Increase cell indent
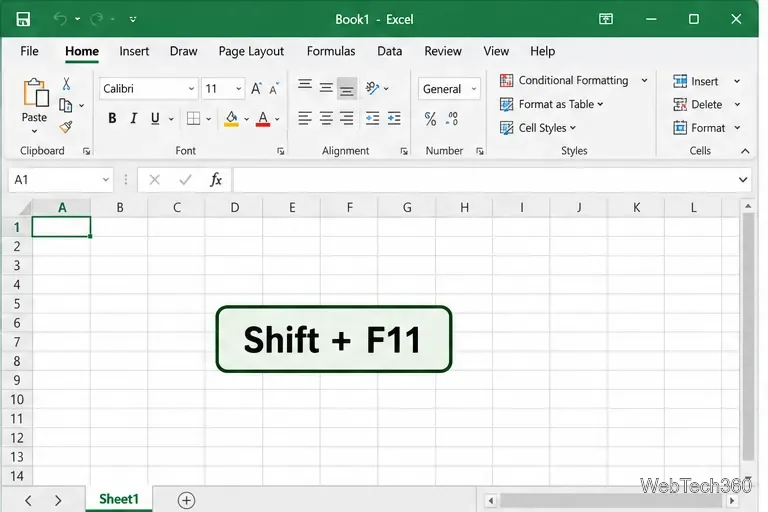Image resolution: width=768 pixels, height=512 pixels. pyautogui.click(x=394, y=118)
